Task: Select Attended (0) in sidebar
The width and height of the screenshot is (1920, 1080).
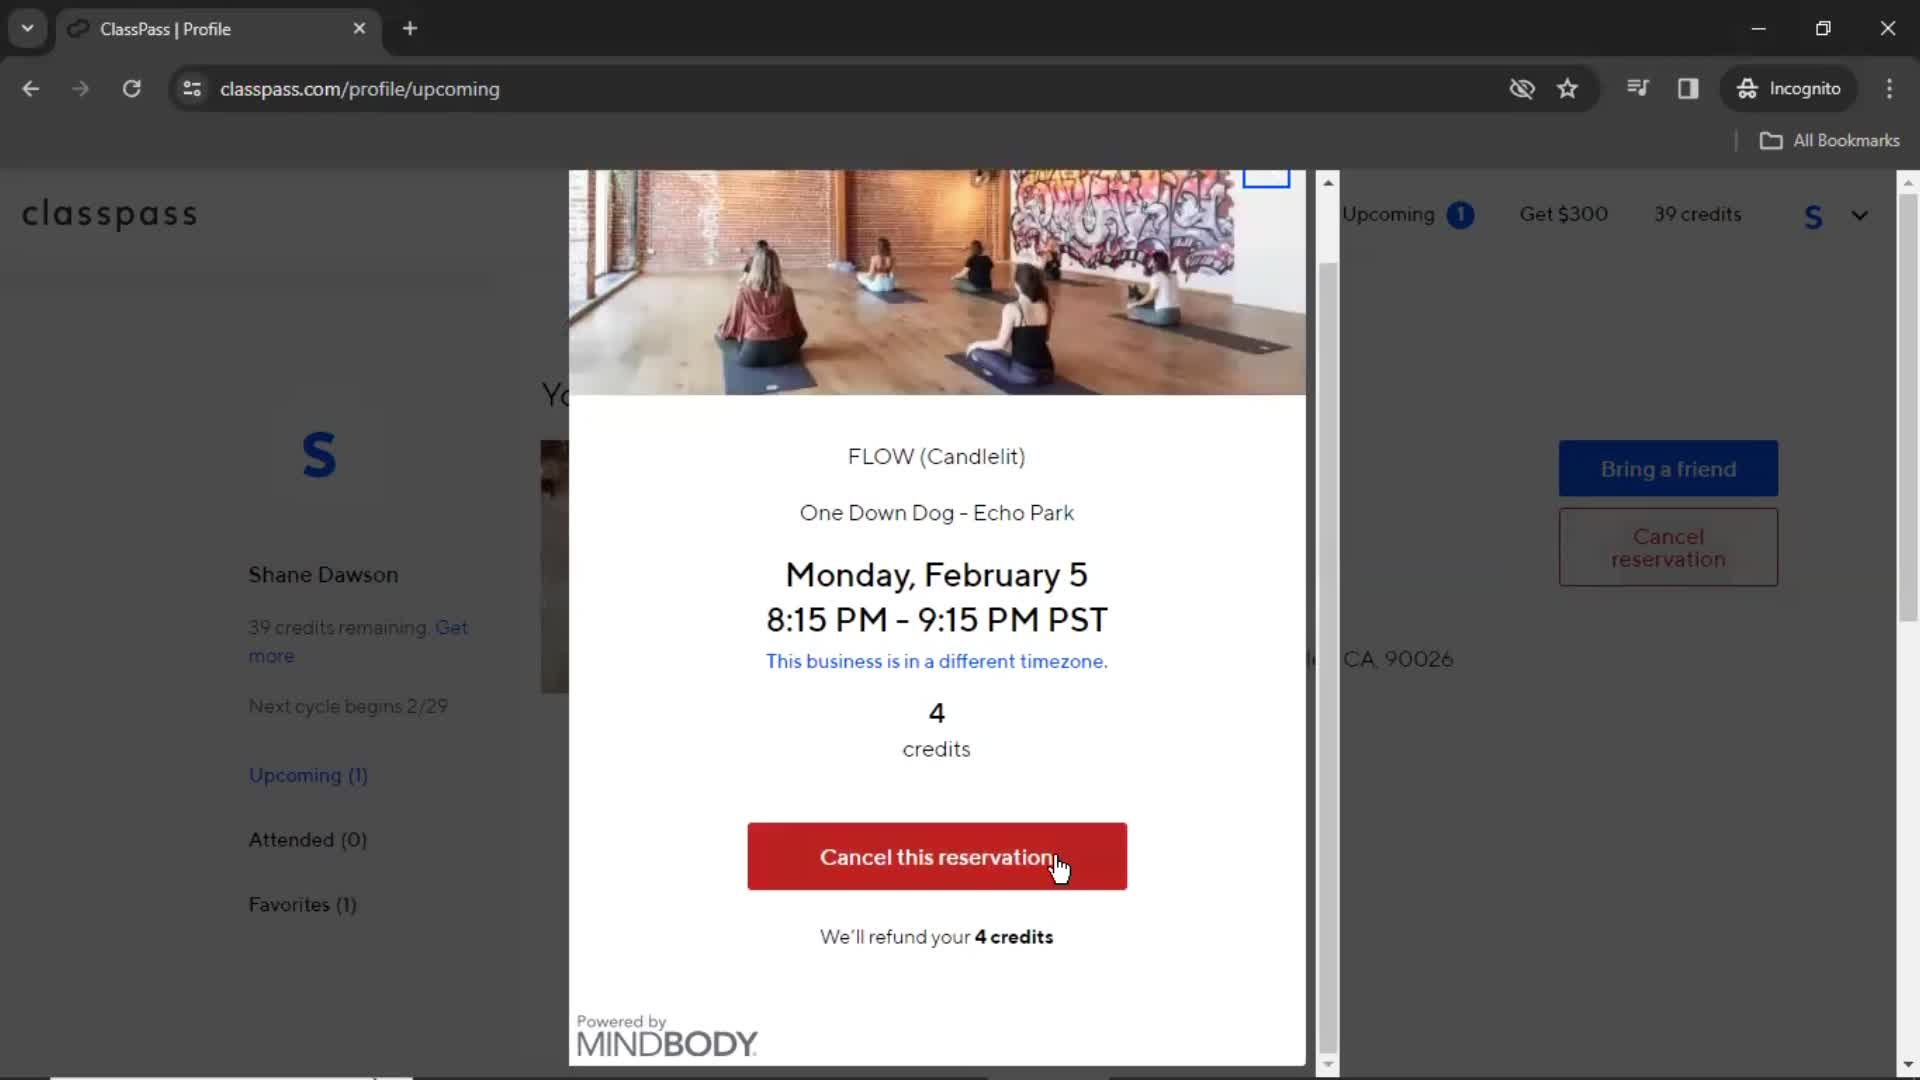Action: click(x=308, y=840)
